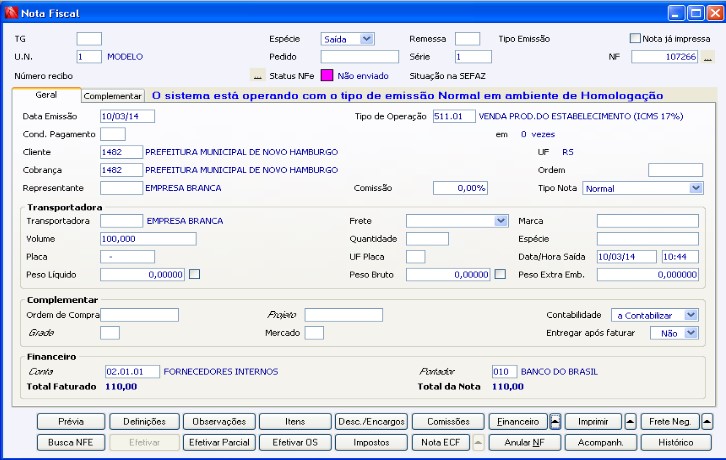Open the Impostos button

371,442
